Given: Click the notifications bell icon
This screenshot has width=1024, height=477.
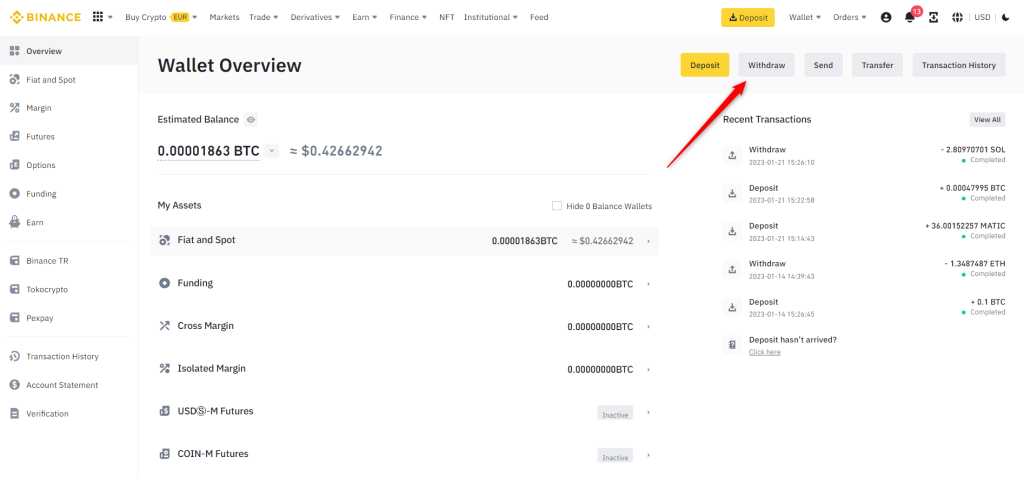Looking at the screenshot, I should click(909, 18).
